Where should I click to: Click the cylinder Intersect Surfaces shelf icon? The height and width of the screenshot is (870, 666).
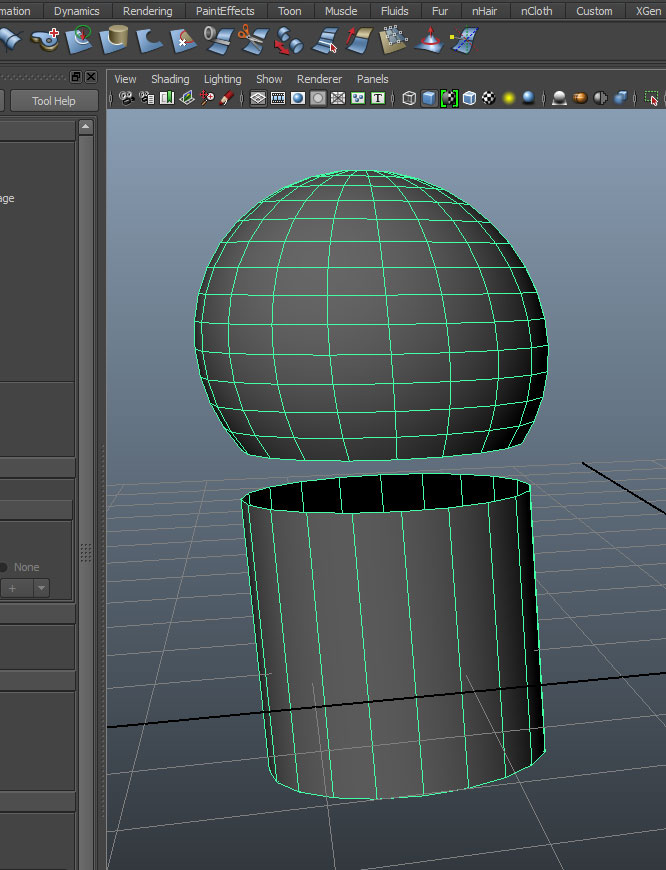tap(114, 40)
